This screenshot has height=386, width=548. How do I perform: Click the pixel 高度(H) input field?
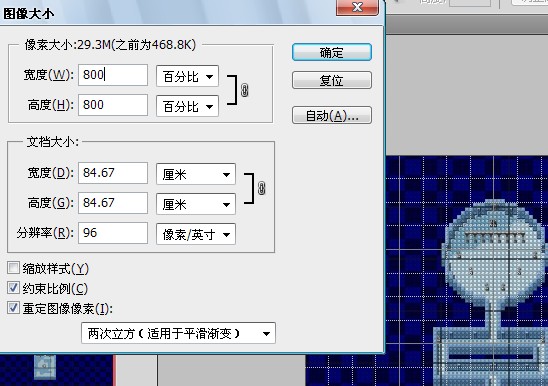pos(113,105)
